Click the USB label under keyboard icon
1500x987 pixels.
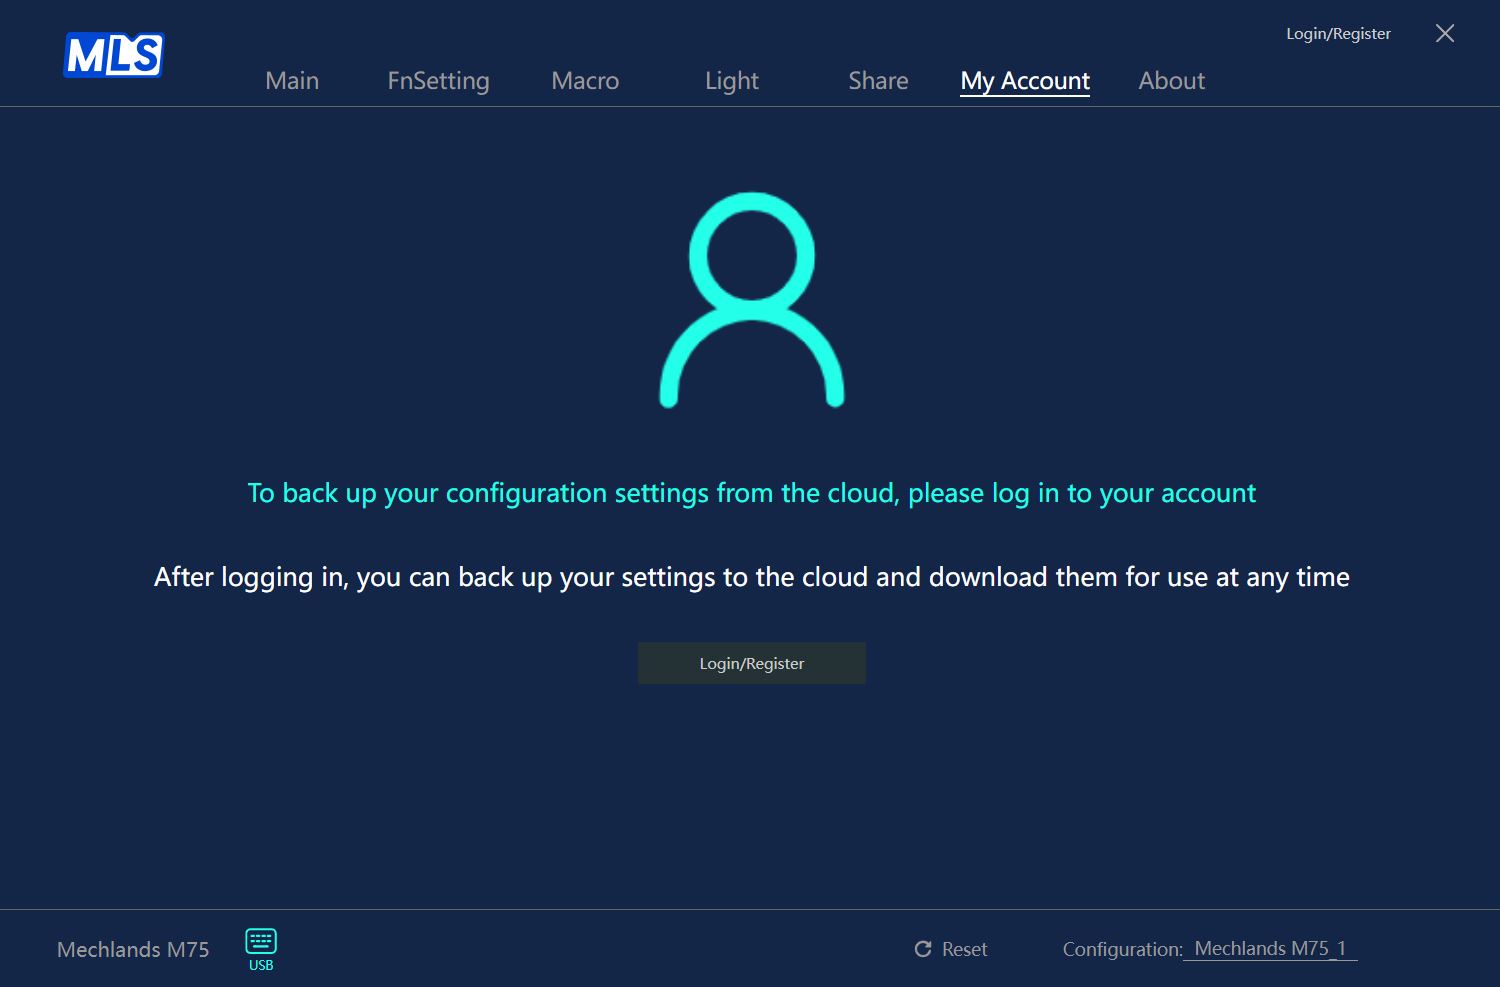(x=261, y=965)
